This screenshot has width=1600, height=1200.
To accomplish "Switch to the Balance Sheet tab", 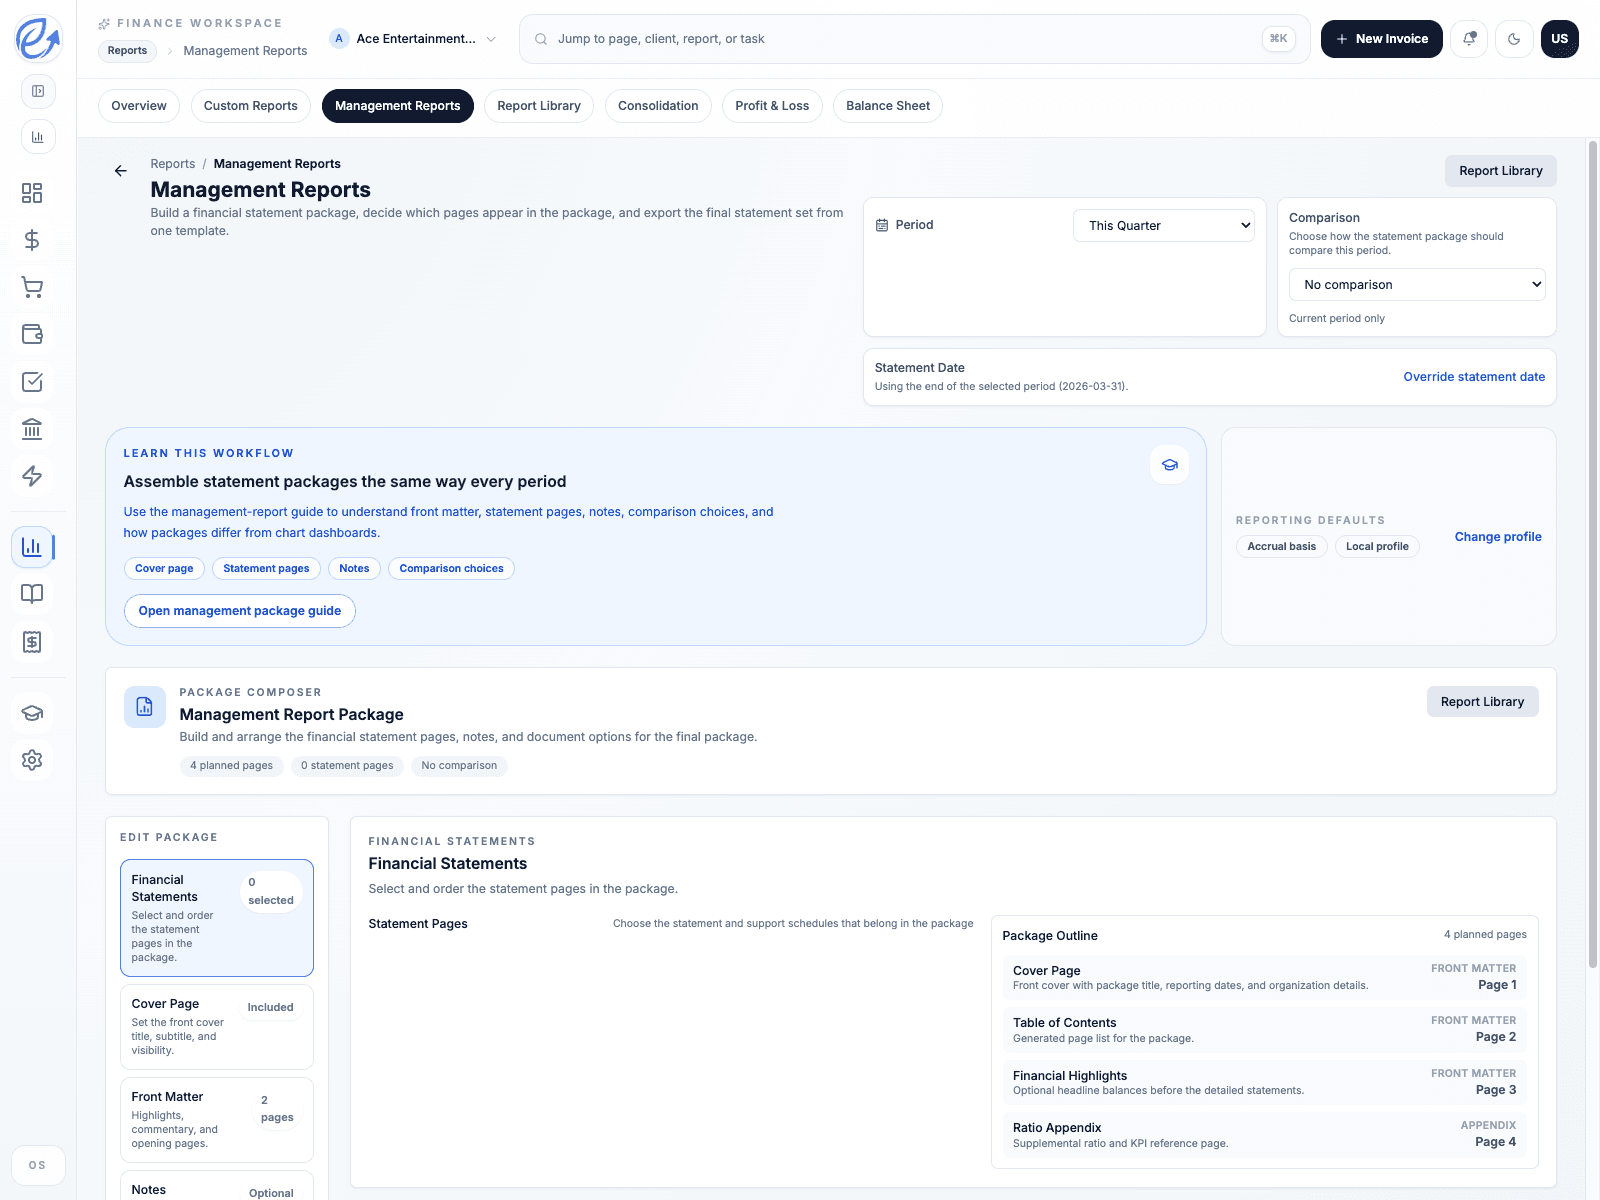I will pos(887,106).
